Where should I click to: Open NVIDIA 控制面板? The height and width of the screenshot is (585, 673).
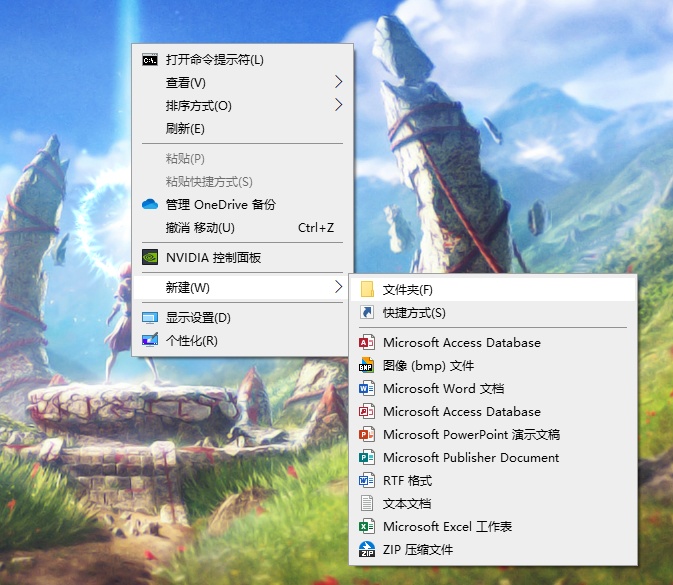coord(243,258)
